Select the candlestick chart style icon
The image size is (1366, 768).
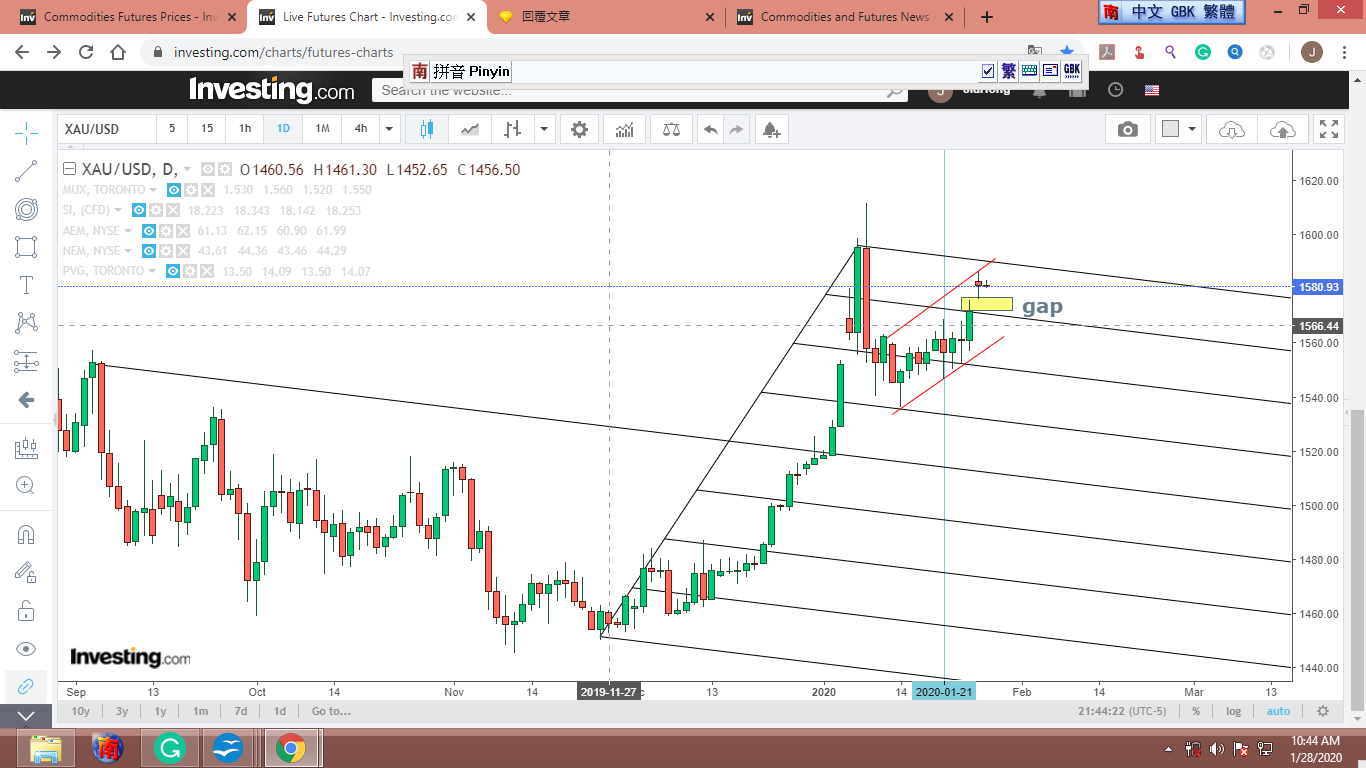(x=427, y=129)
